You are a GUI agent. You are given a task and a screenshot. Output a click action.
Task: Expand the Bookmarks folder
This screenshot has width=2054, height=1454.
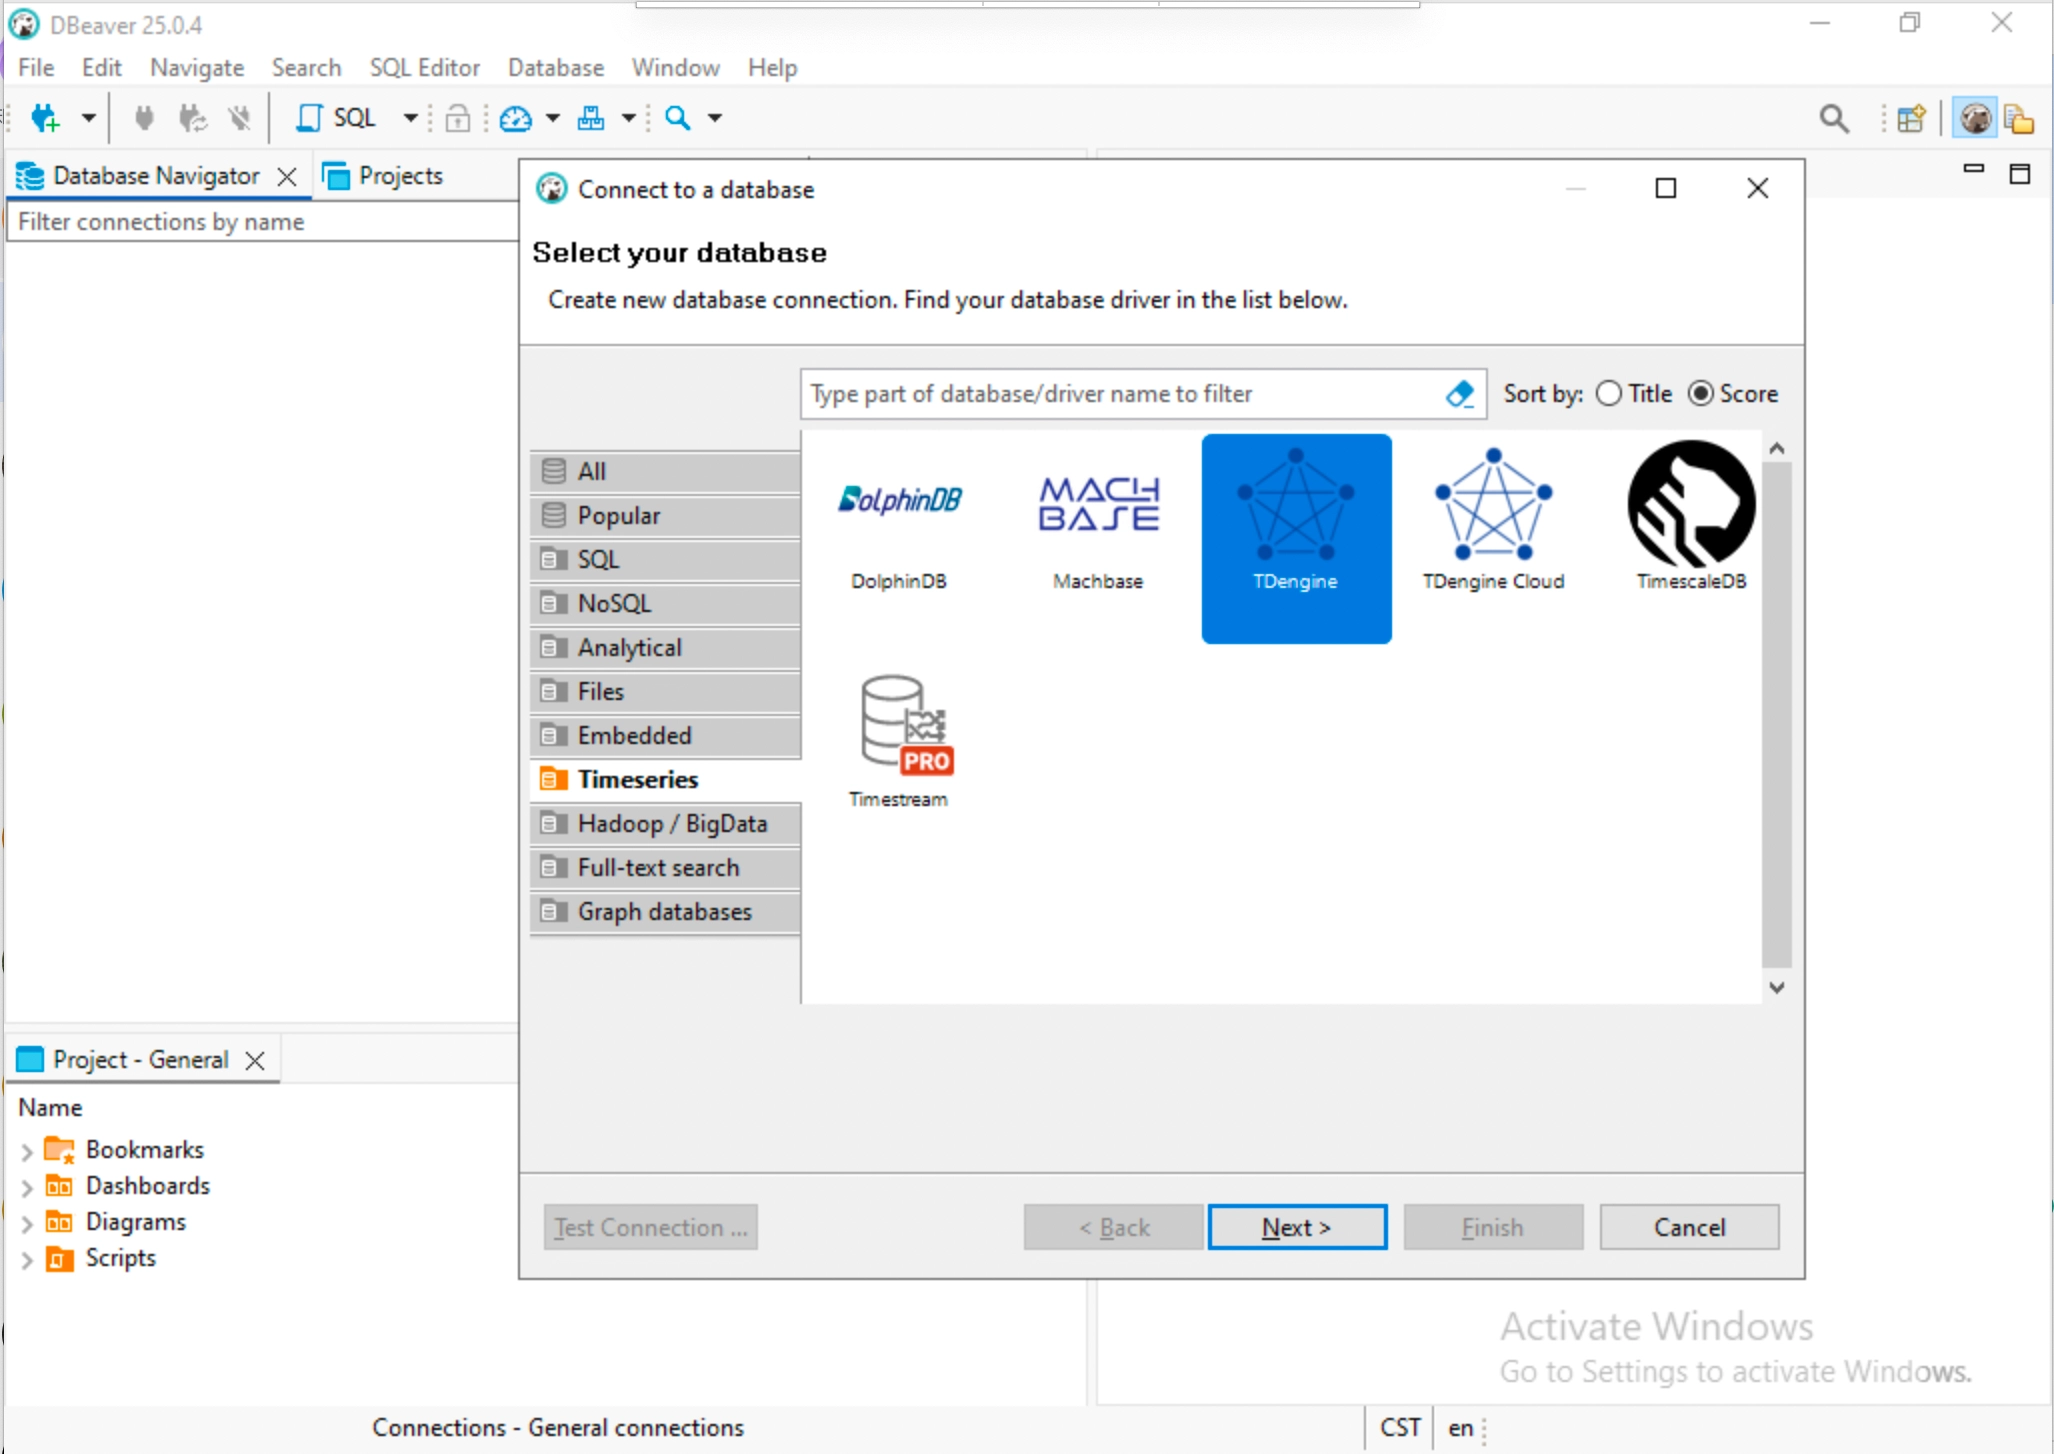click(x=27, y=1151)
